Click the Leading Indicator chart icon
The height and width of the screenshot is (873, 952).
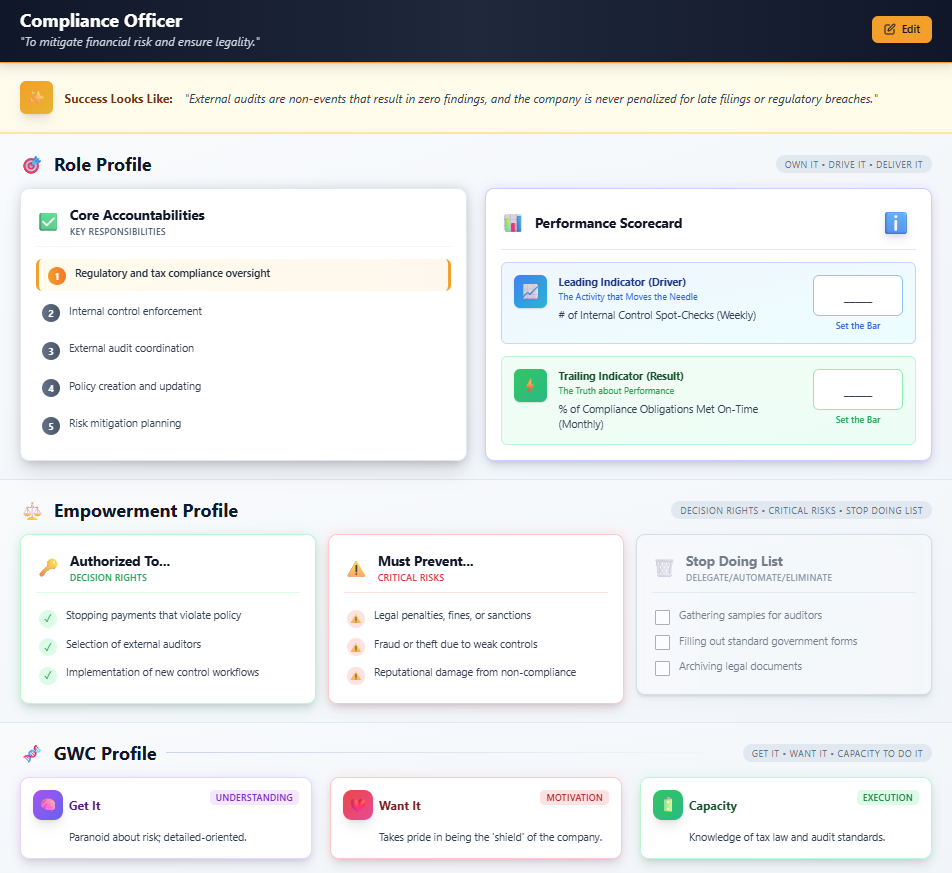coord(530,292)
